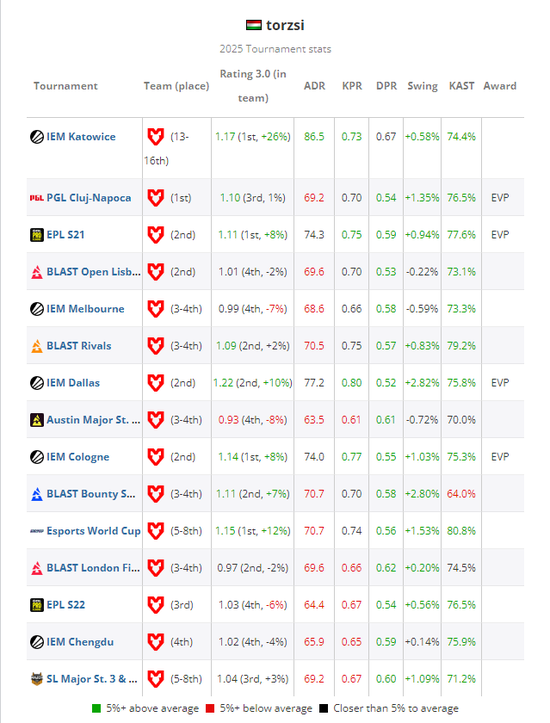Click the PGL logo beside Cluj-Napoca
550x723 pixels.
(x=37, y=198)
